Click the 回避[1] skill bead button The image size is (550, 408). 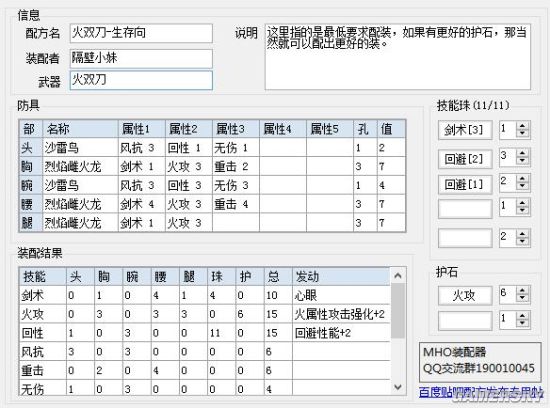pyautogui.click(x=465, y=184)
